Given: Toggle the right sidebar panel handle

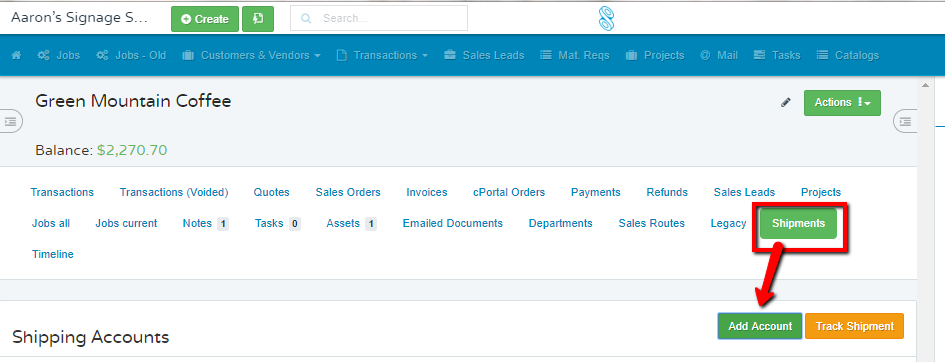Looking at the screenshot, I should pos(905,121).
